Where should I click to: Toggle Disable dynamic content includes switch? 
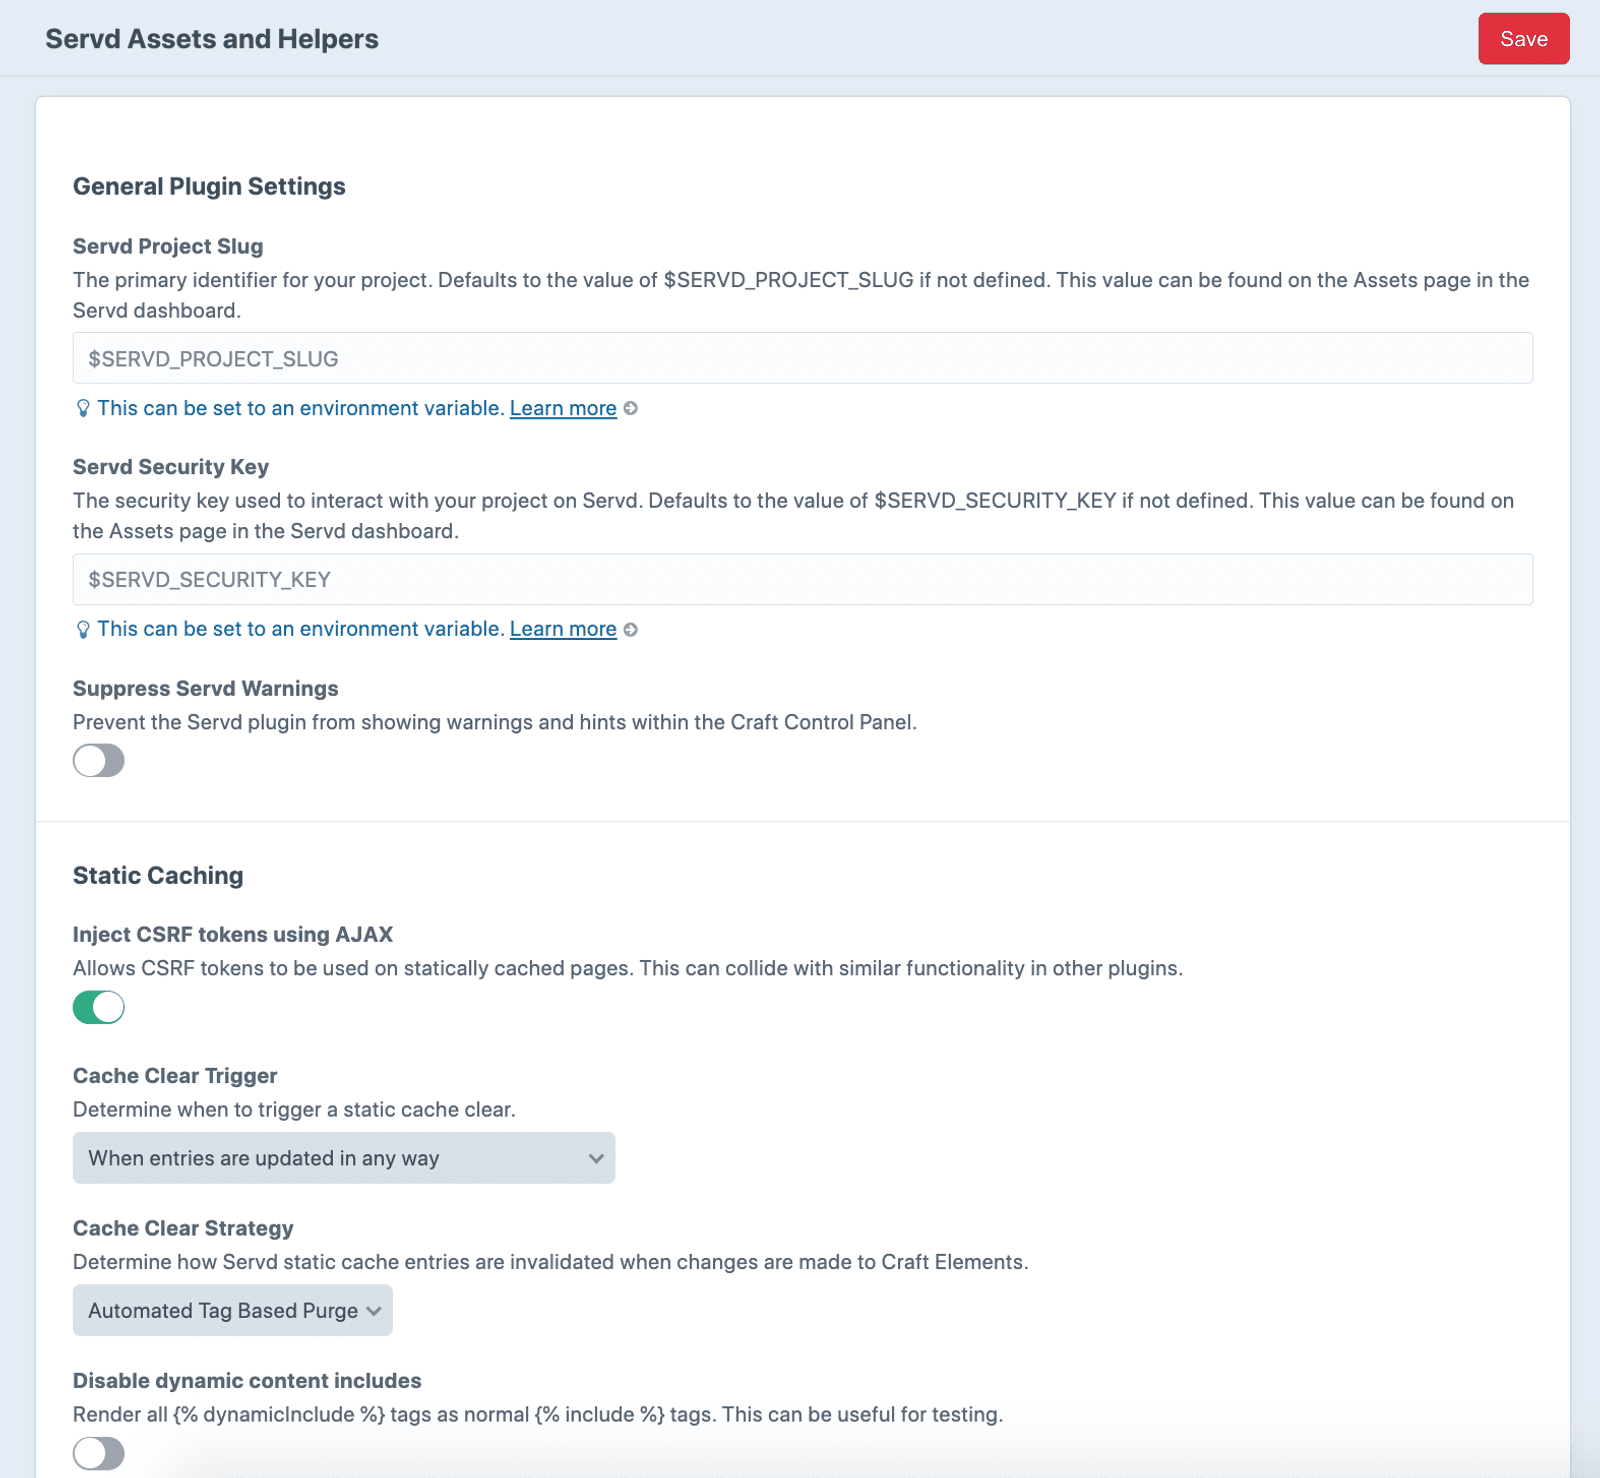99,1453
